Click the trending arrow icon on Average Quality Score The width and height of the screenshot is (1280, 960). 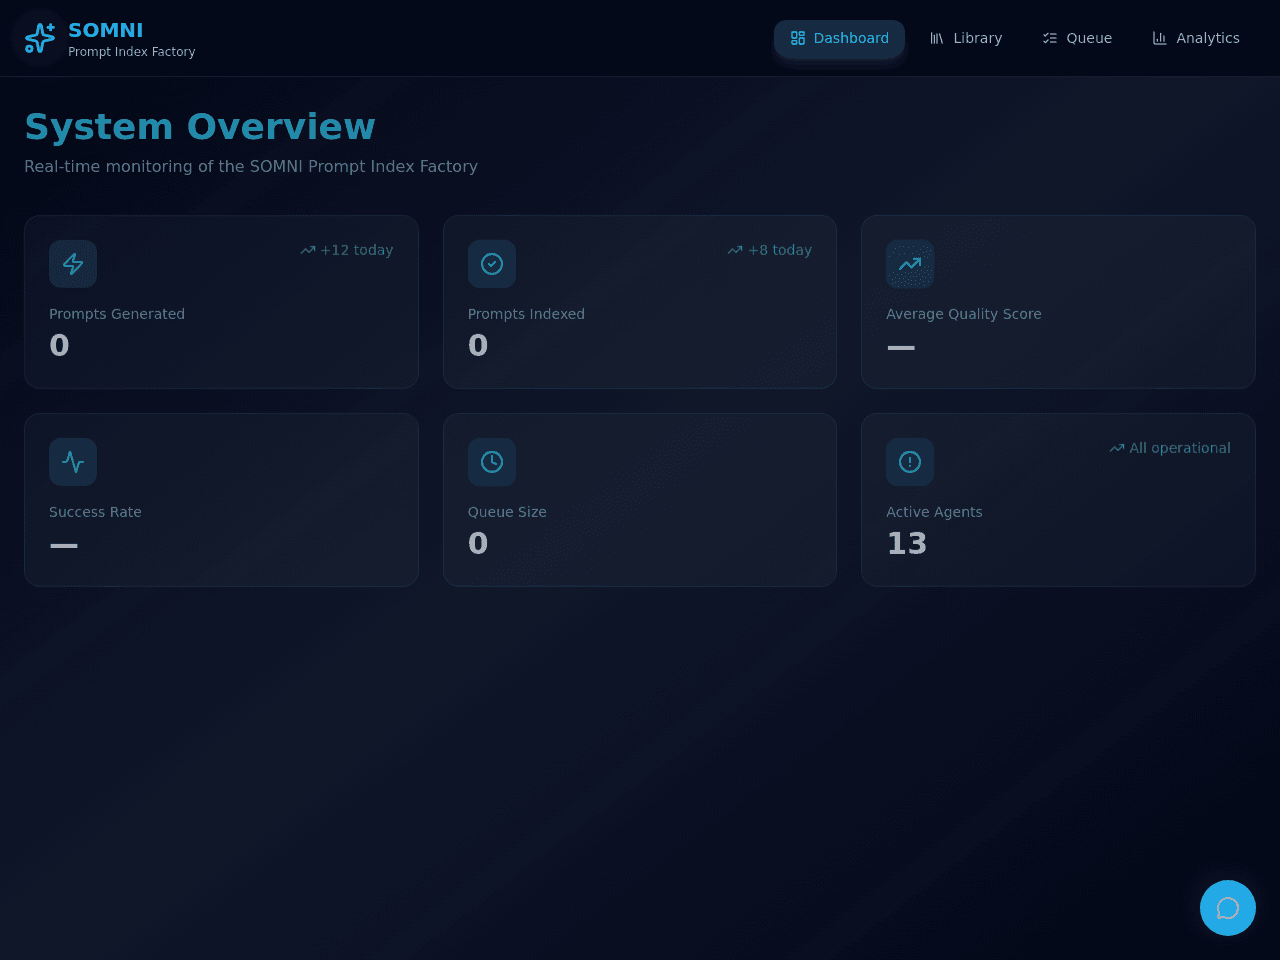click(910, 264)
